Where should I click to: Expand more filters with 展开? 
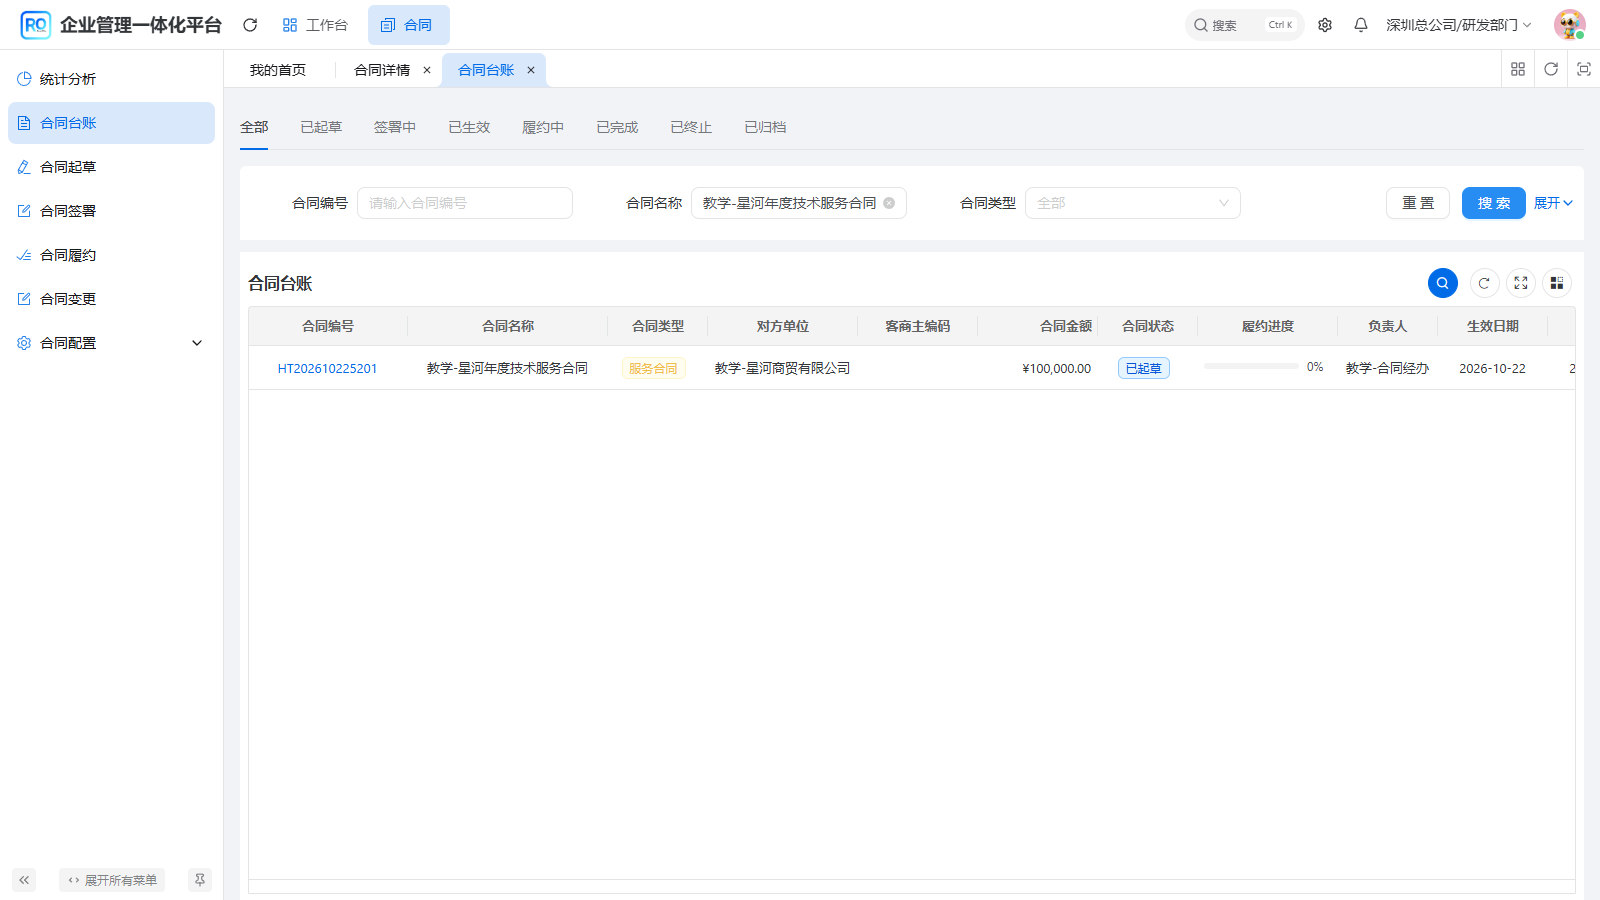(1553, 203)
